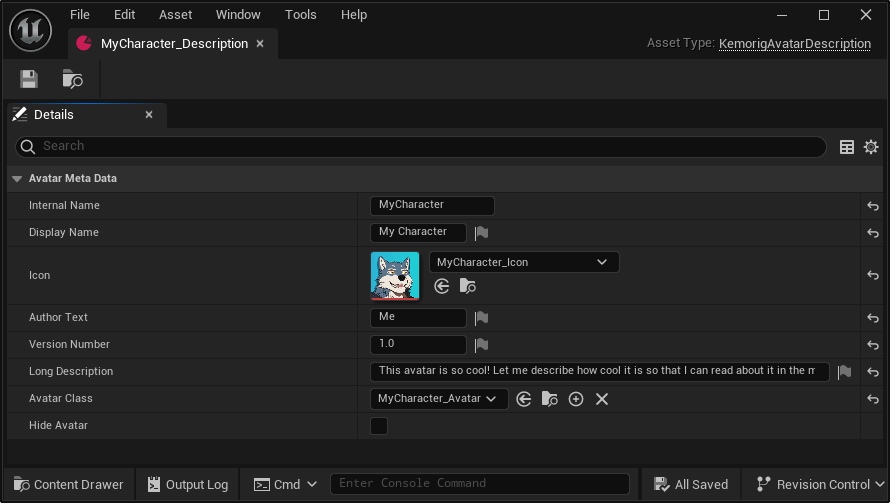Browse to MyCharacter_Icon in Content Browser

coord(467,286)
